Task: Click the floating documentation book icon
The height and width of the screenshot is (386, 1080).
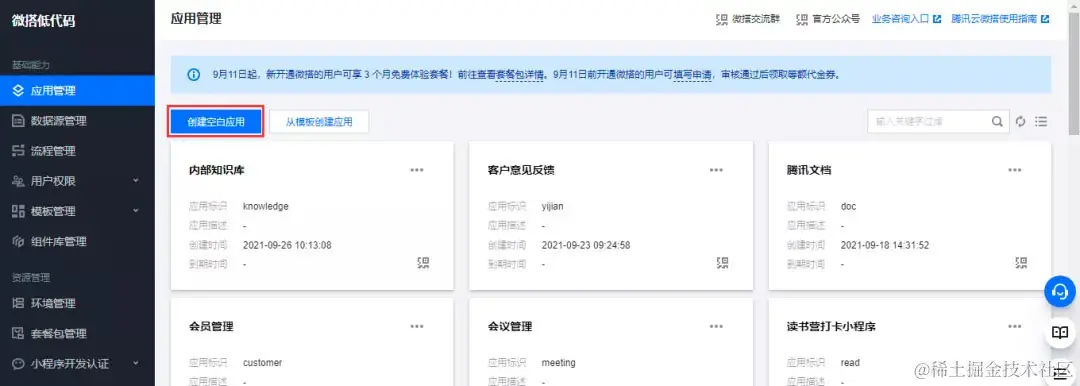Action: point(1059,333)
